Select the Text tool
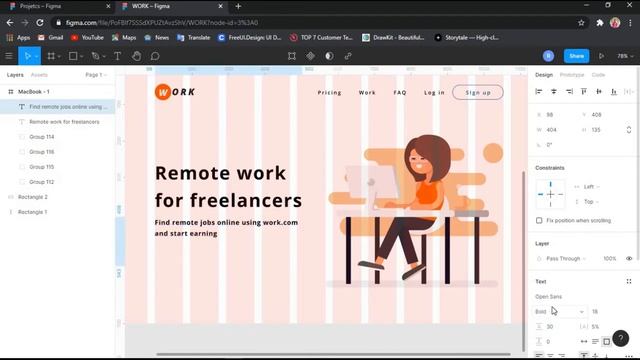640x360 pixels. click(x=117, y=56)
